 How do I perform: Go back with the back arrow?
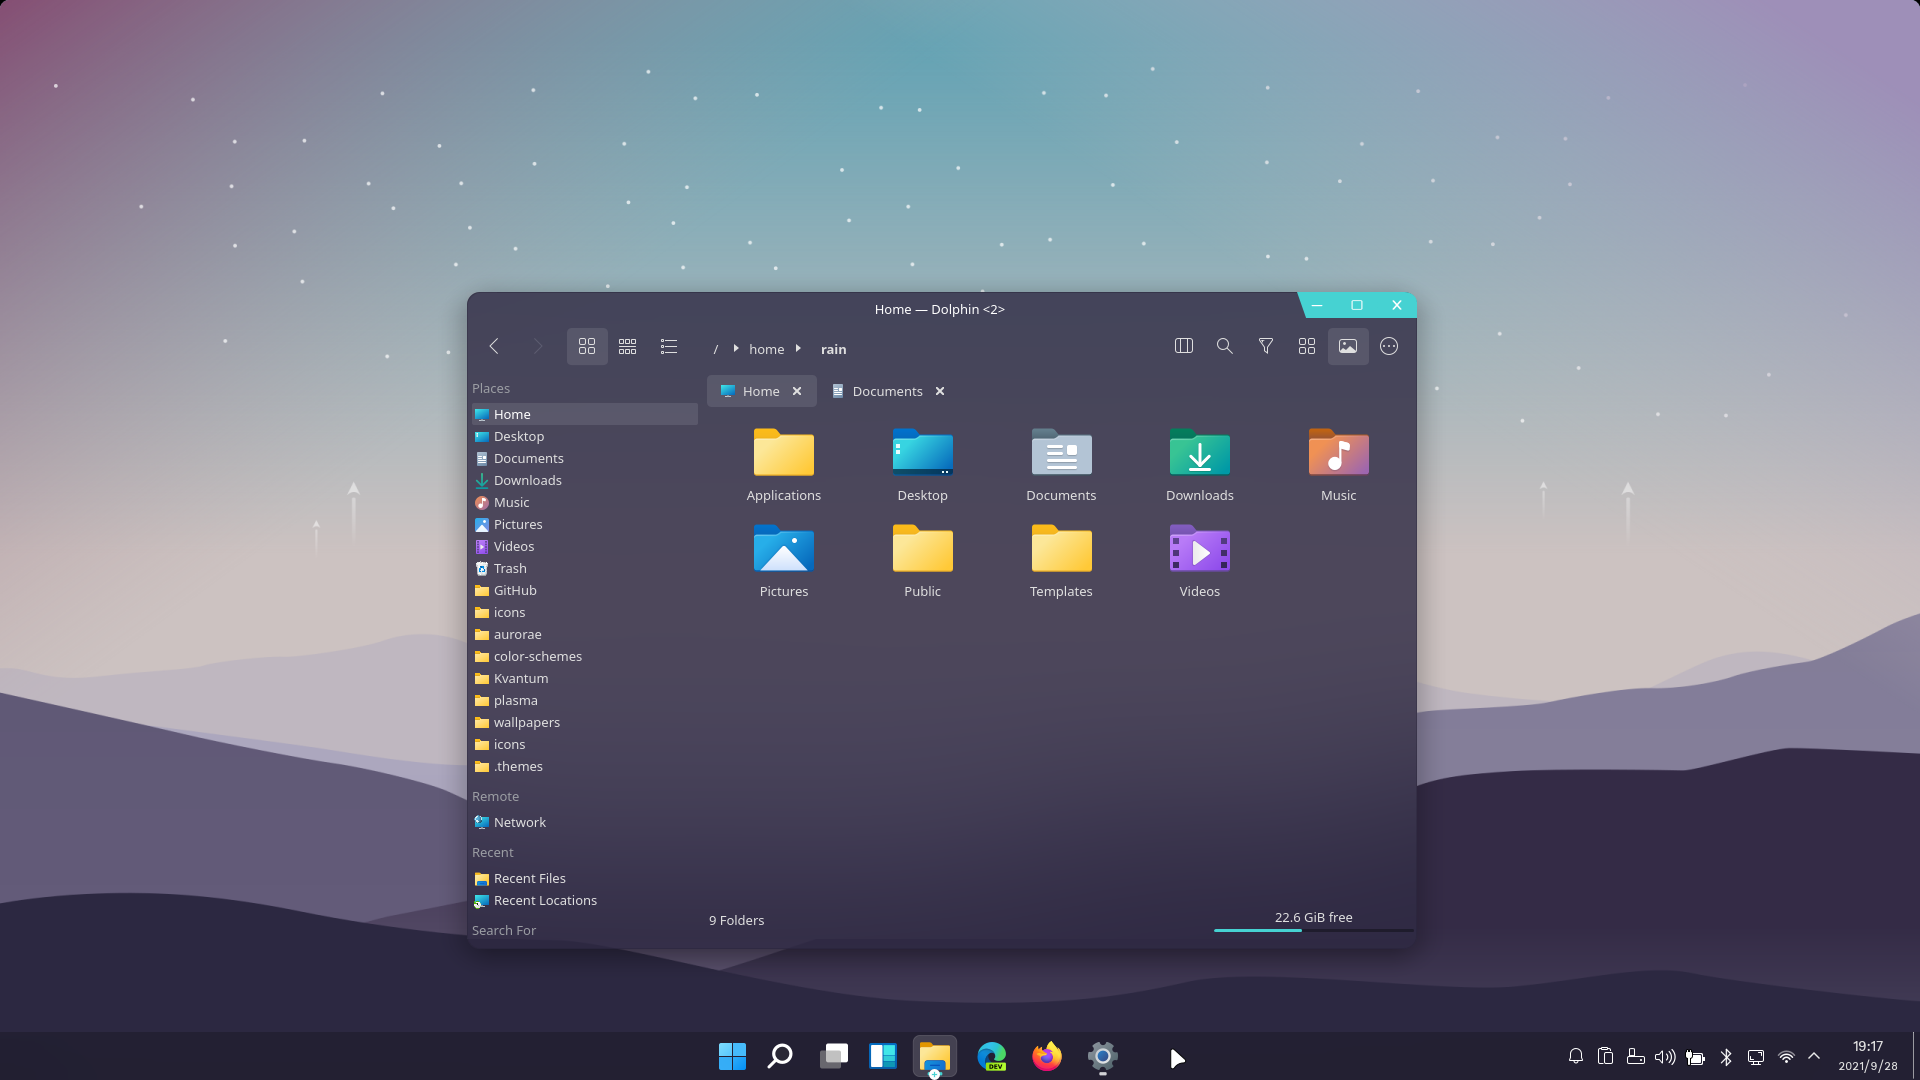pos(494,346)
